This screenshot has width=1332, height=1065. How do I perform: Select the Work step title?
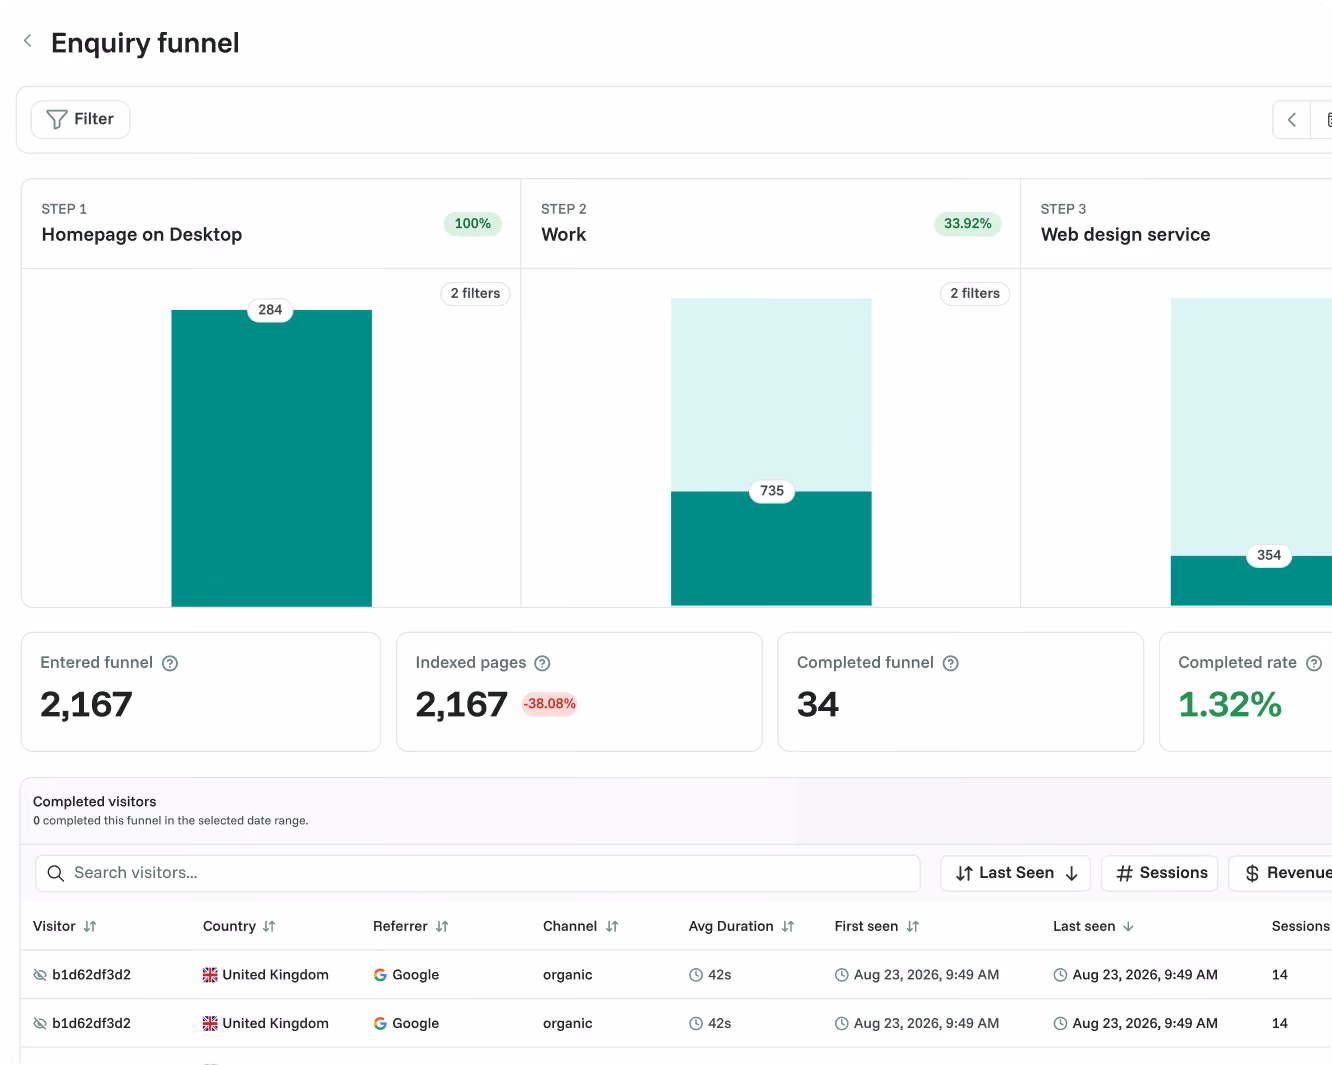click(564, 235)
